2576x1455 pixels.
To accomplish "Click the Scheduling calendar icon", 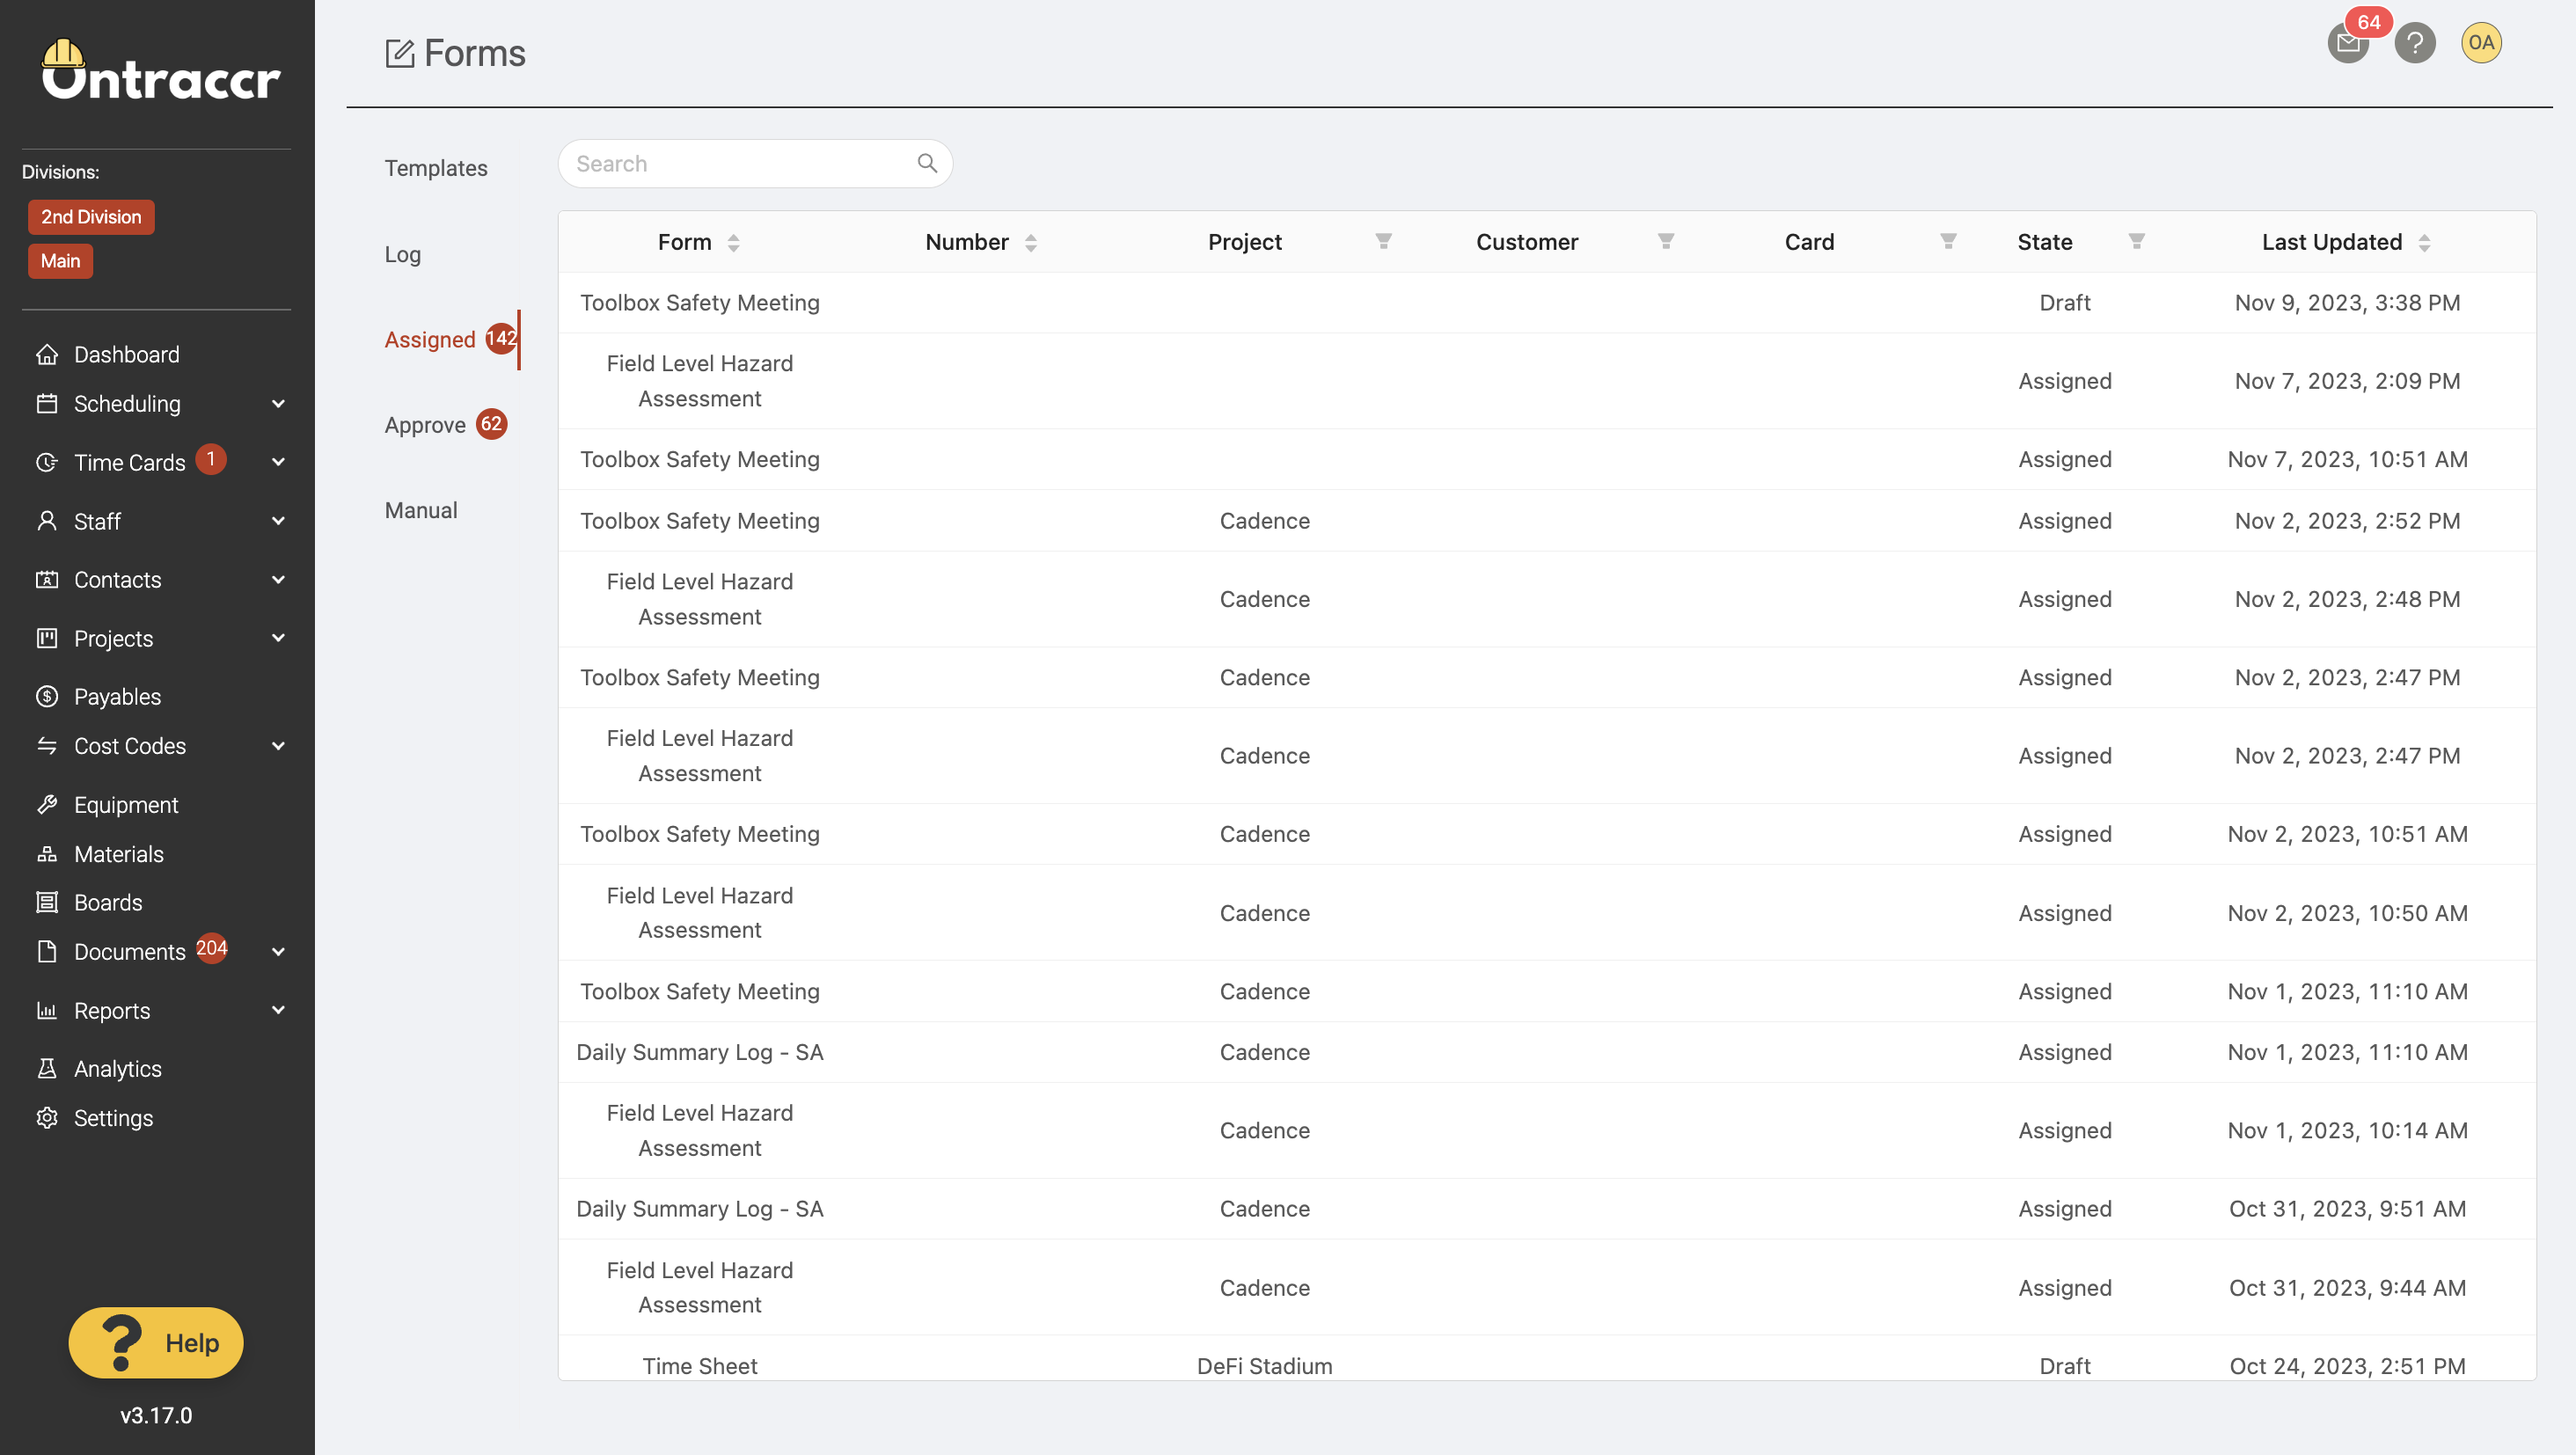I will point(47,403).
